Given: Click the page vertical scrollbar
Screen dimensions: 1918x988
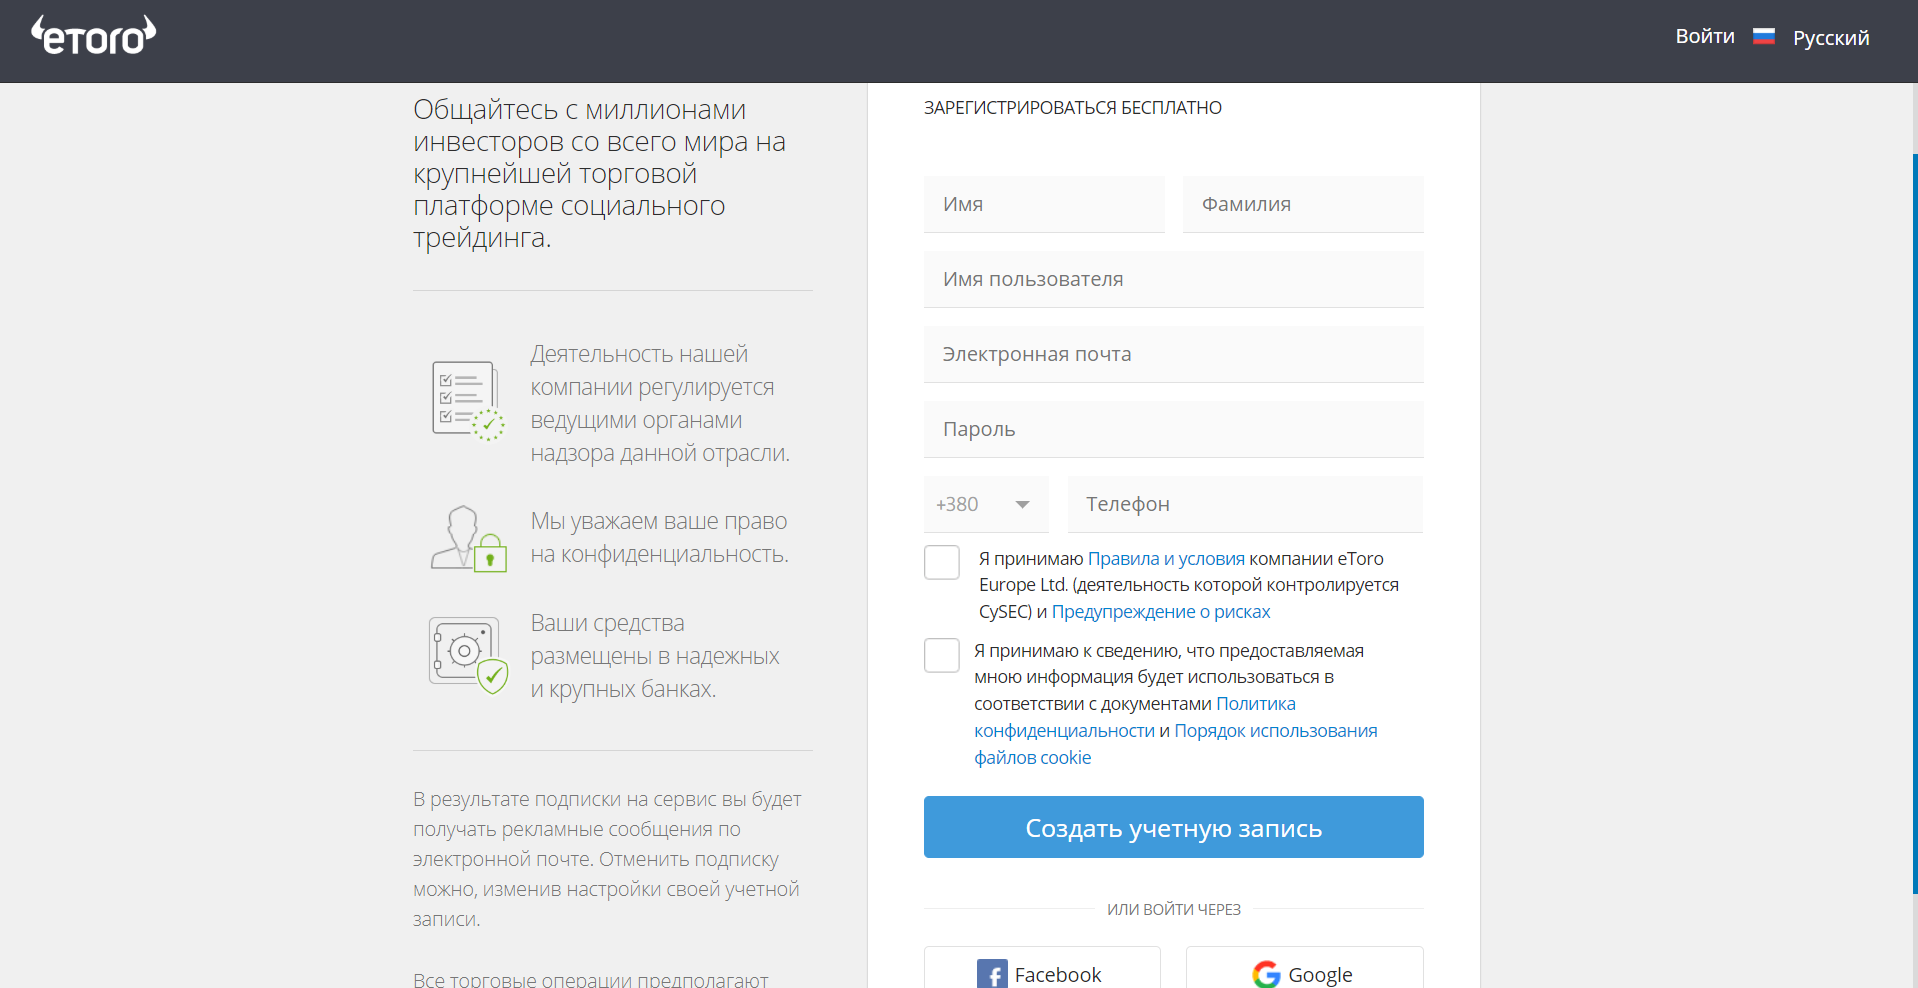Looking at the screenshot, I should click(x=1914, y=523).
